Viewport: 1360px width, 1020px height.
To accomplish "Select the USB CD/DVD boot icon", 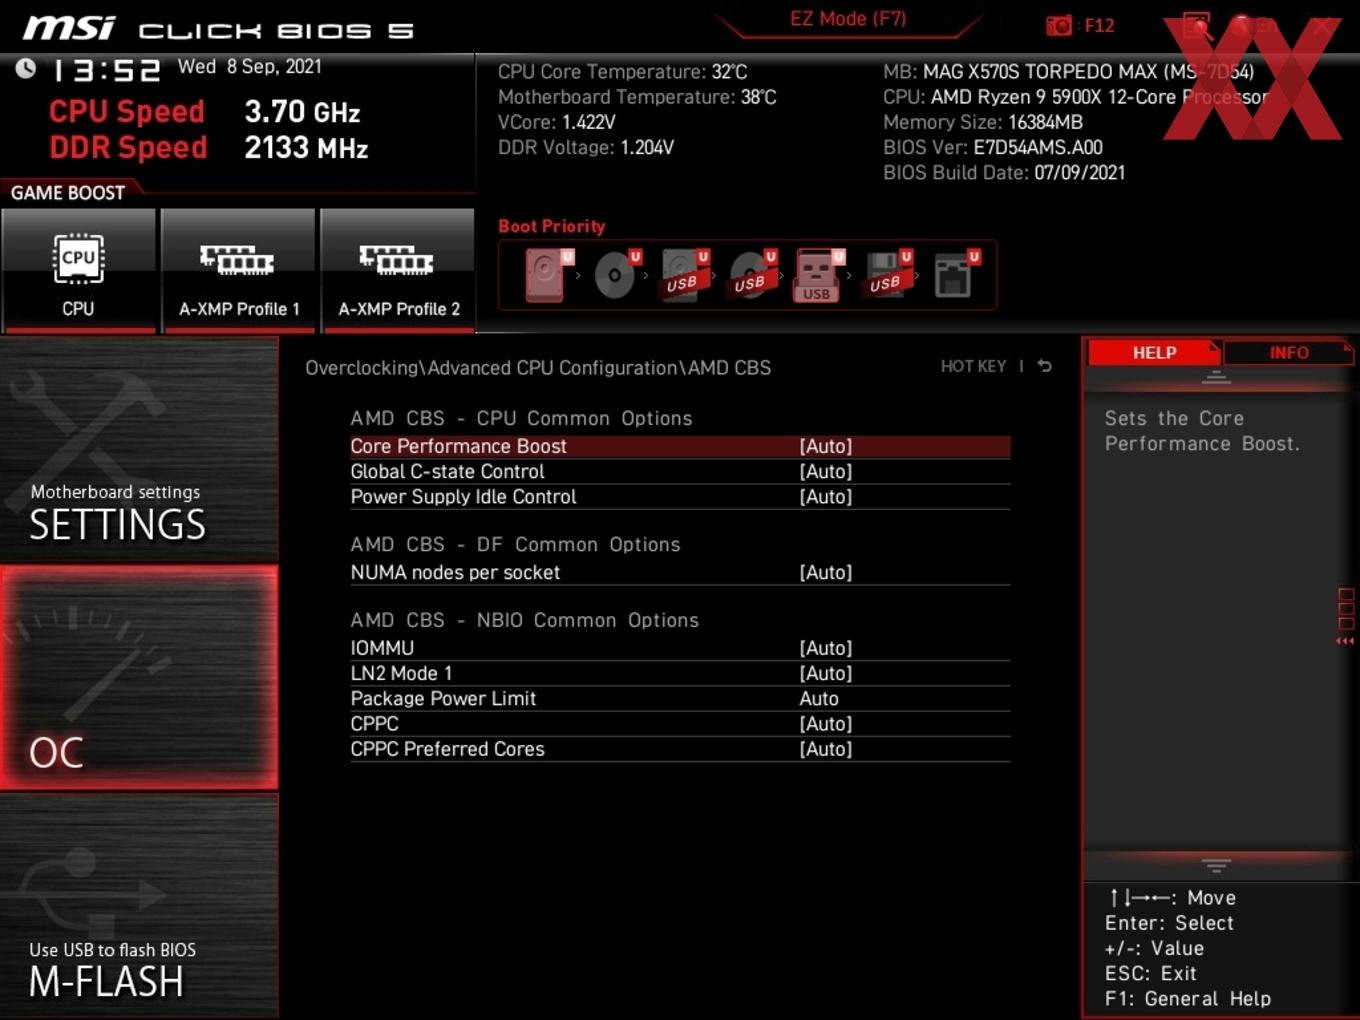I will coord(752,275).
